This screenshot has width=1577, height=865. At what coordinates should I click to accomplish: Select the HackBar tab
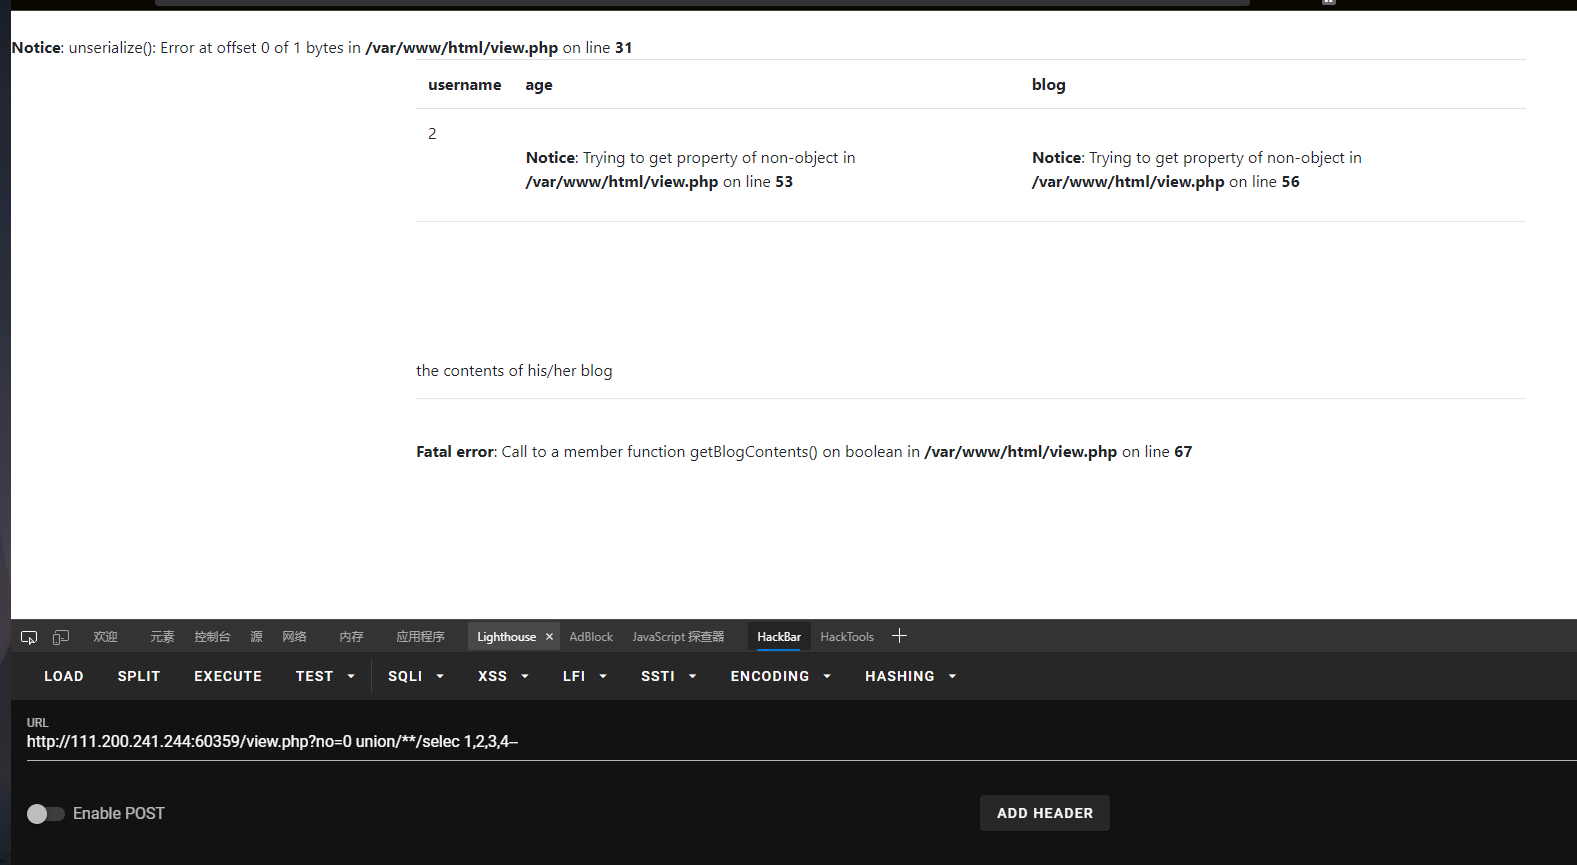coord(779,637)
